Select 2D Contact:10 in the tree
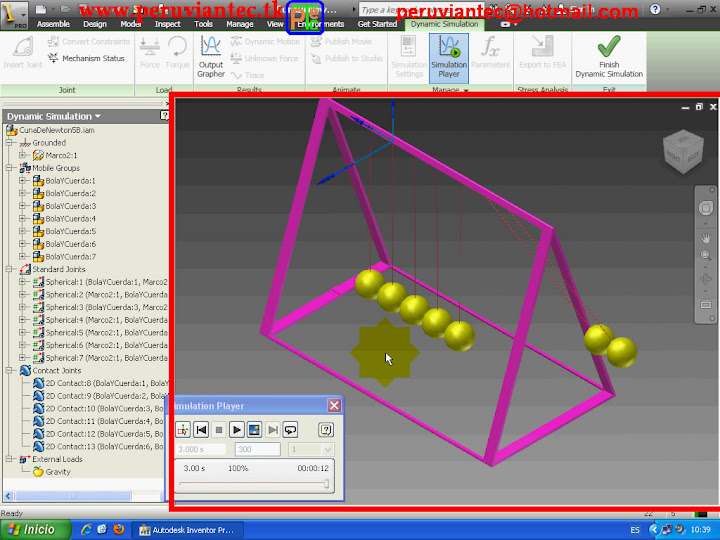Screen dimensions: 720x540 point(98,408)
